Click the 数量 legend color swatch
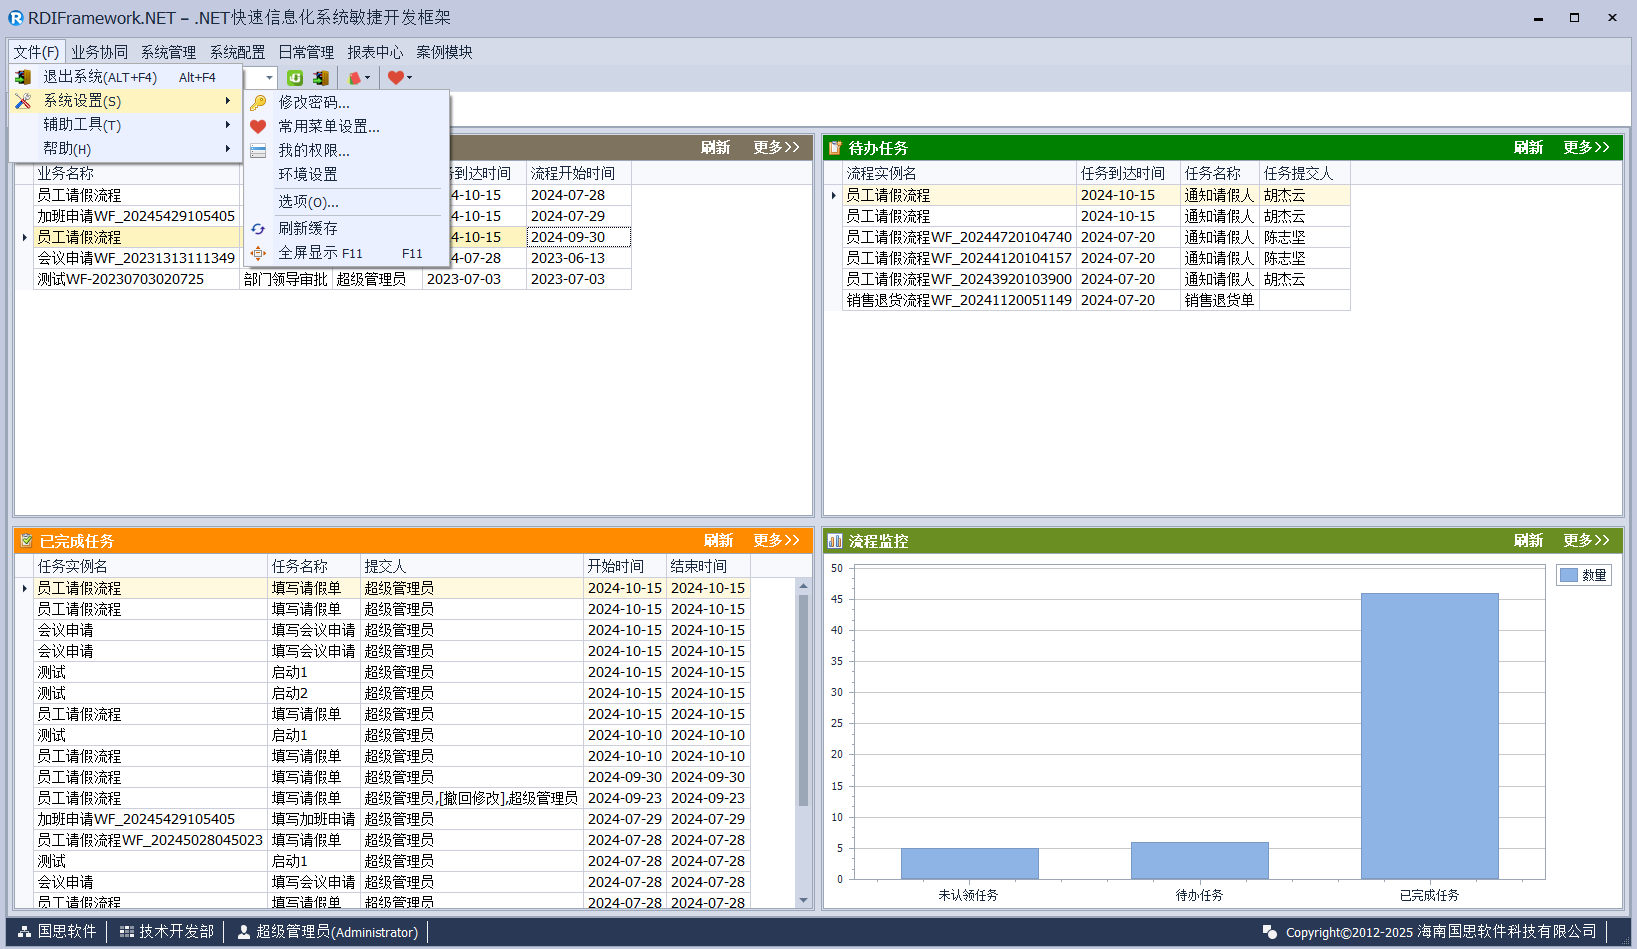The width and height of the screenshot is (1637, 949). (x=1569, y=575)
